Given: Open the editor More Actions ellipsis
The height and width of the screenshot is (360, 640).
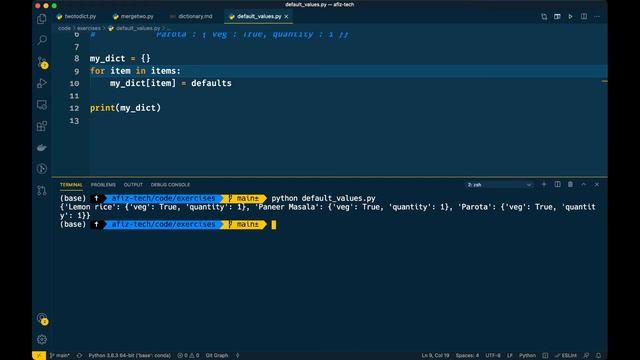Looking at the screenshot, I should pyautogui.click(x=597, y=17).
